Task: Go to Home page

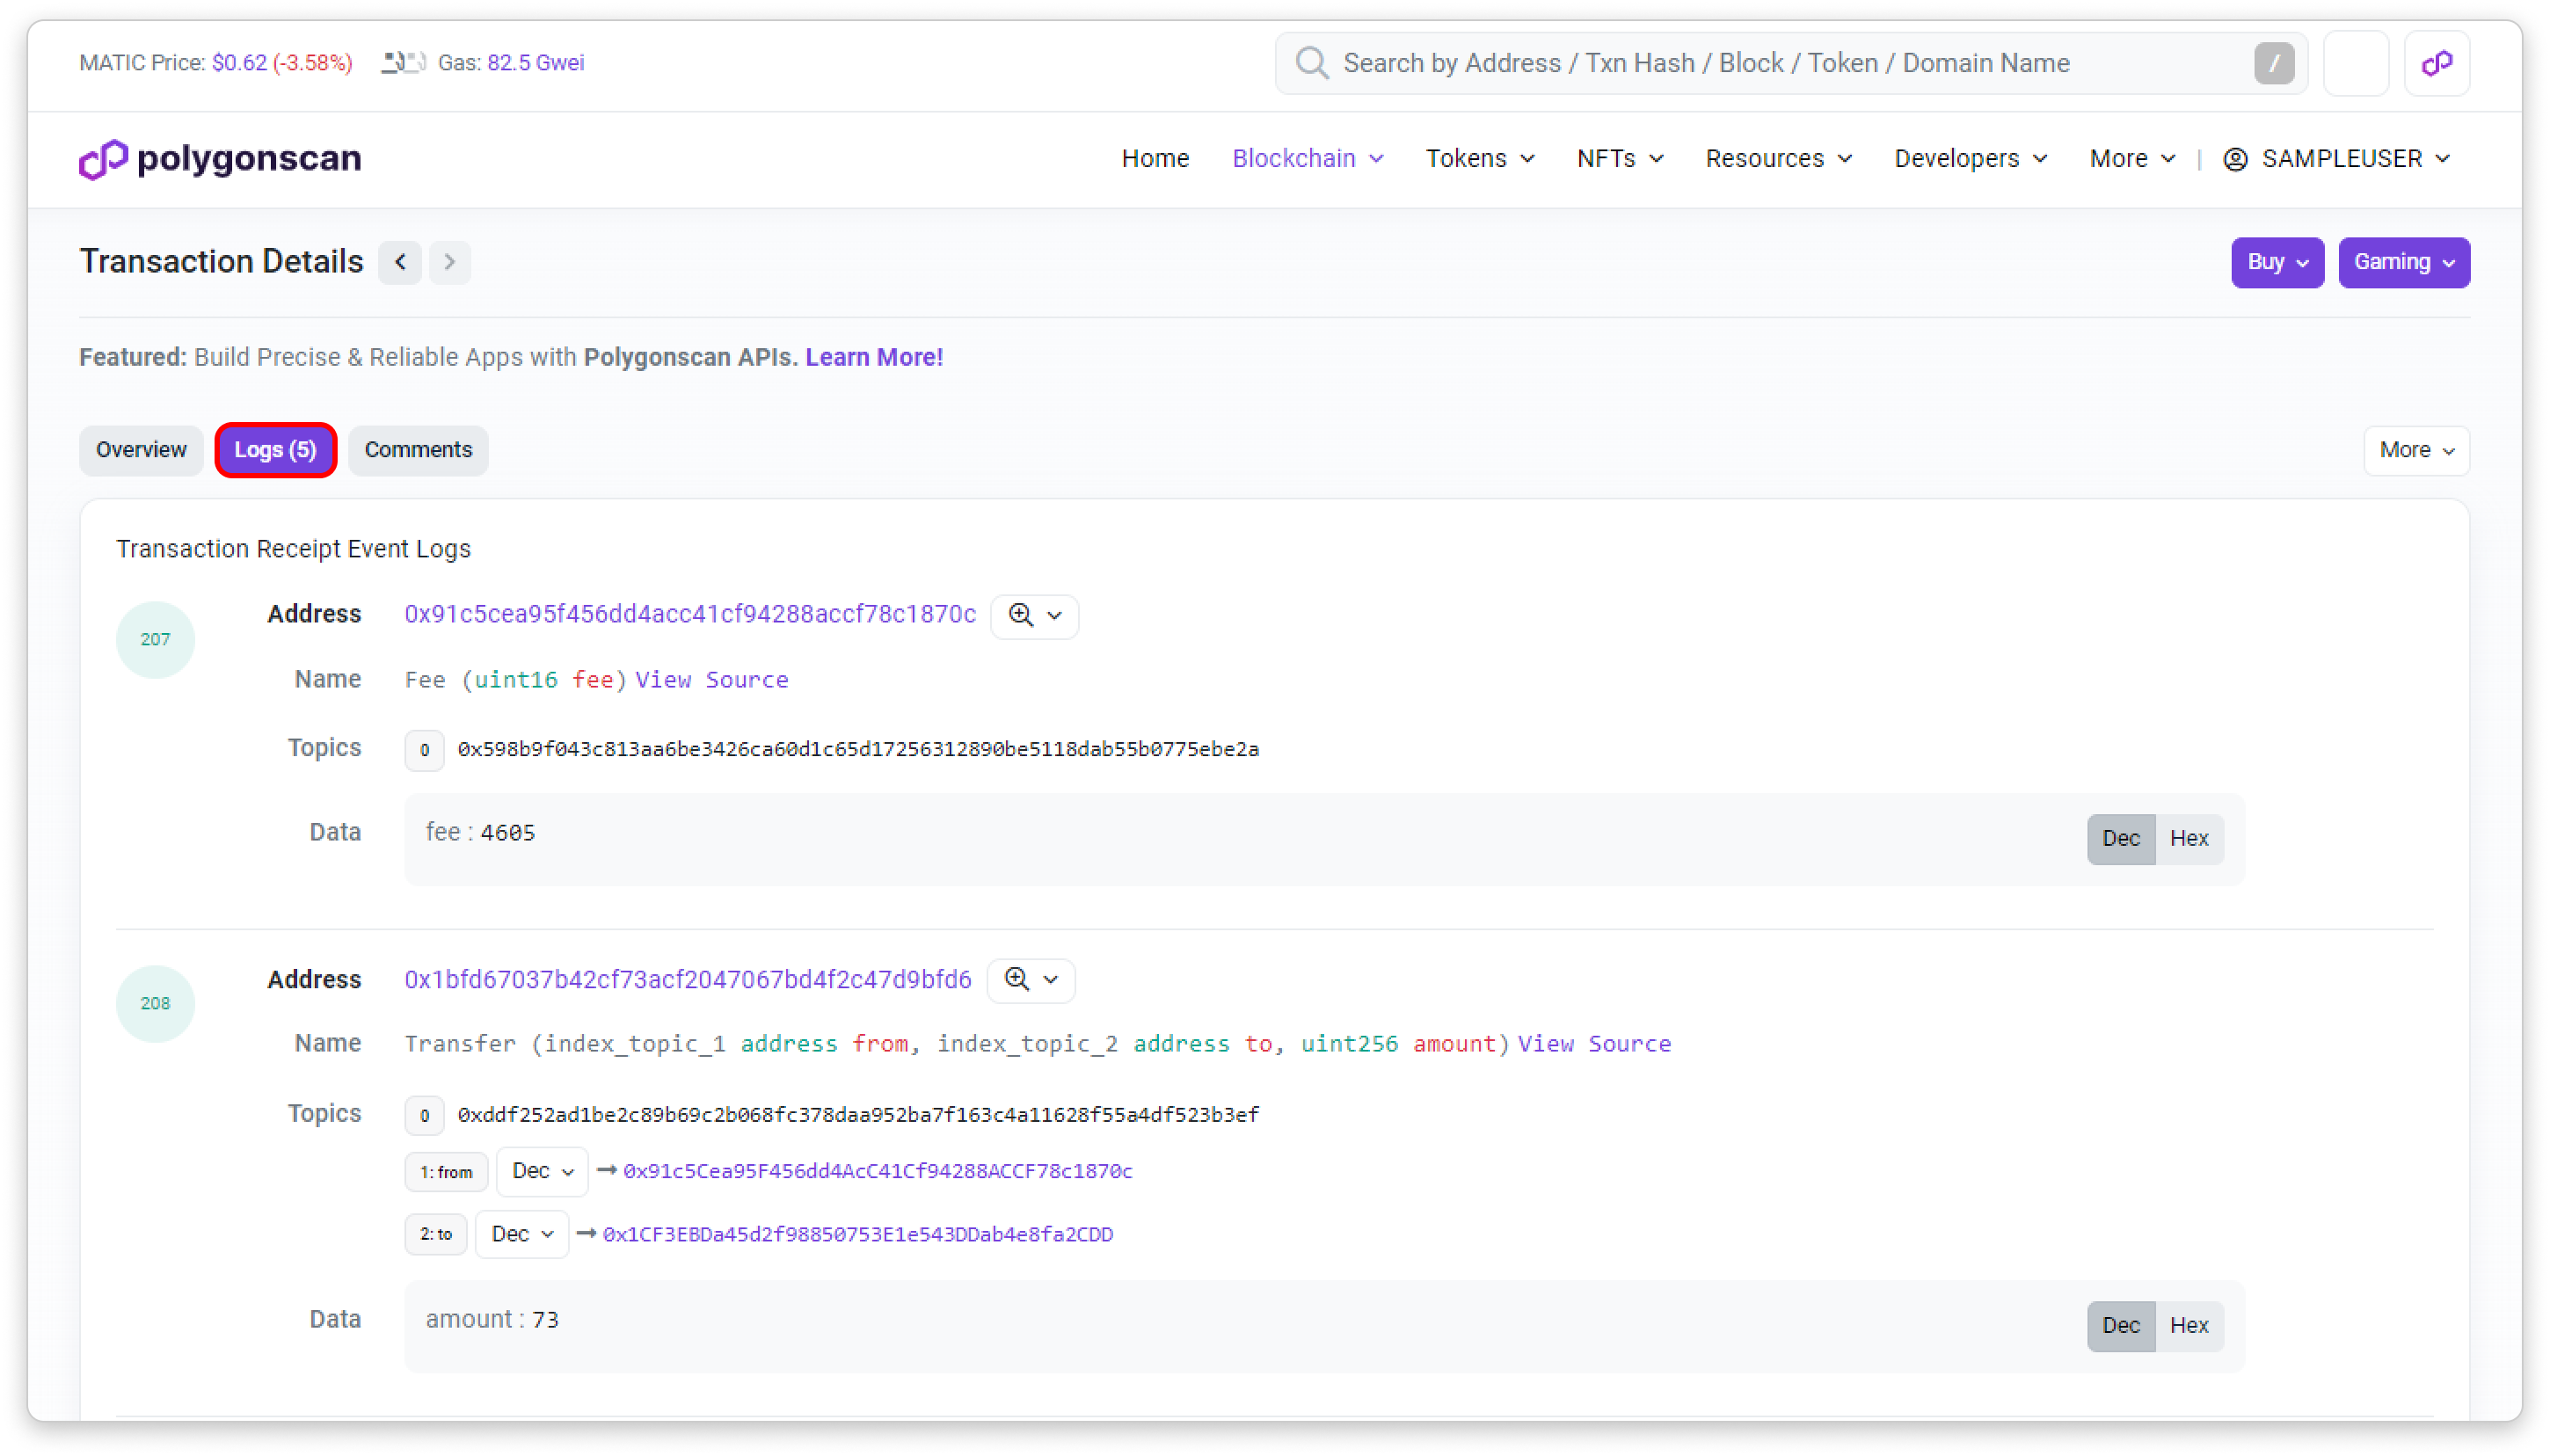Action: click(1155, 158)
